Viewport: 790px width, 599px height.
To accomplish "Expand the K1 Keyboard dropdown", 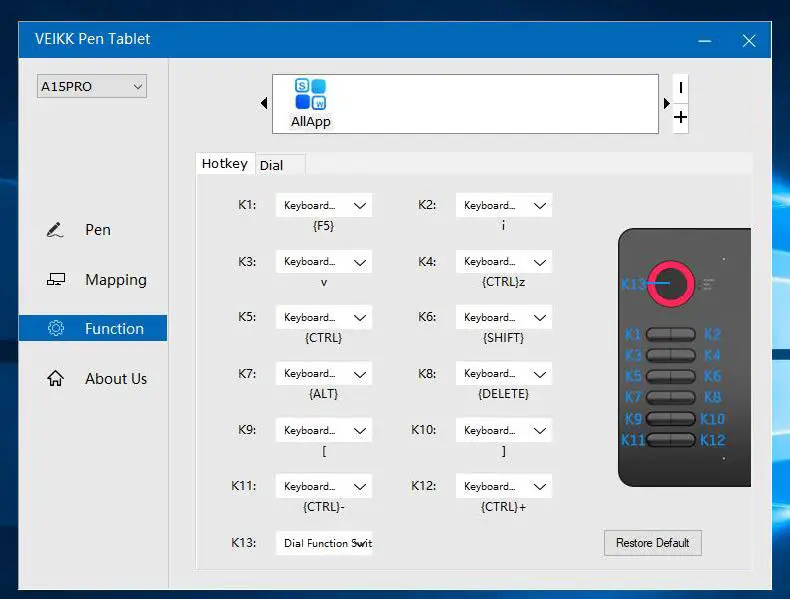I will pos(324,206).
